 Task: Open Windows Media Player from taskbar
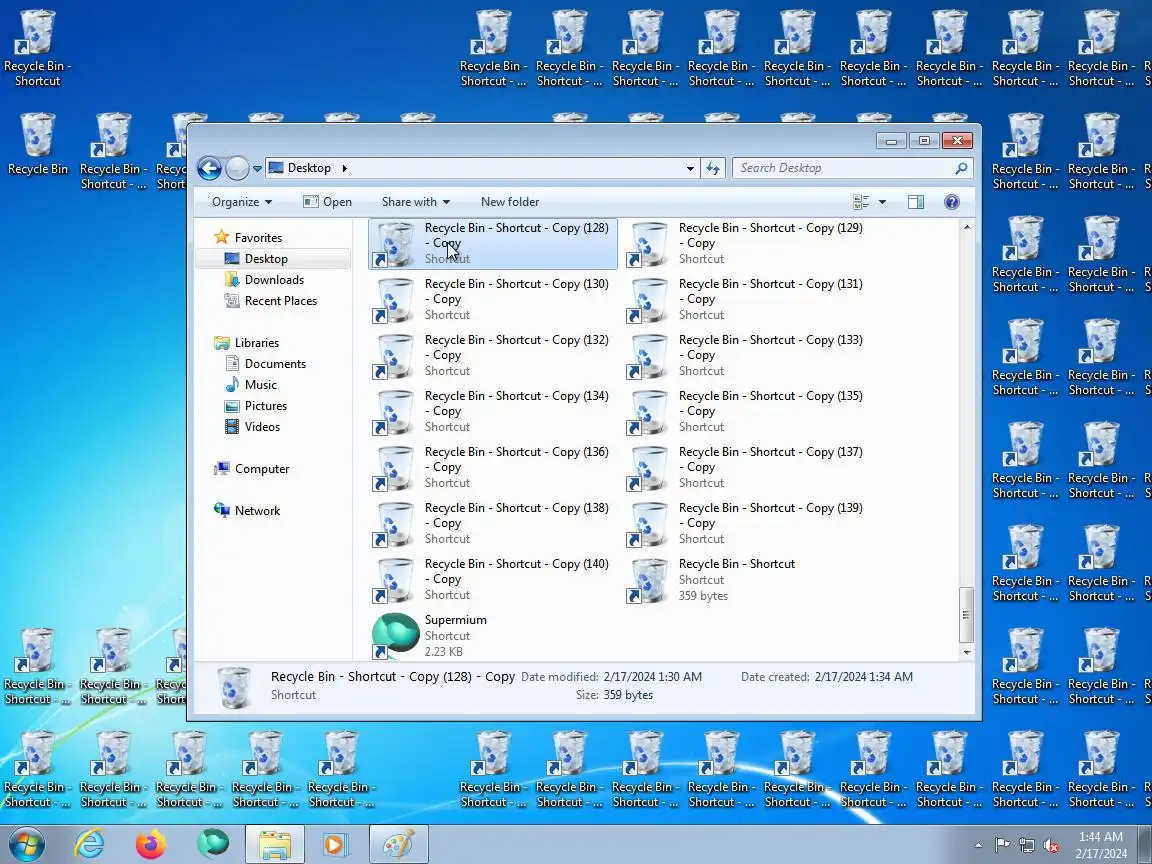pyautogui.click(x=334, y=845)
